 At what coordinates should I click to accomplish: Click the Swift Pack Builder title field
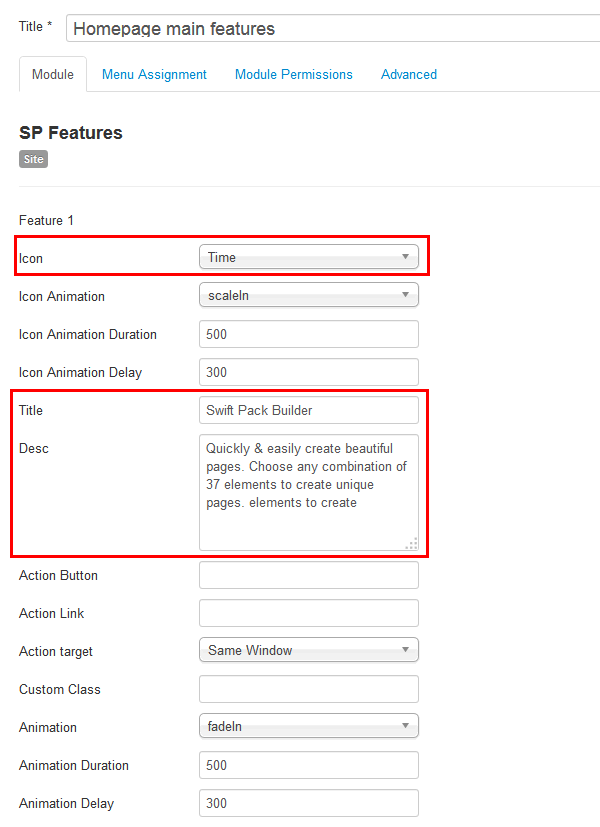pyautogui.click(x=308, y=410)
